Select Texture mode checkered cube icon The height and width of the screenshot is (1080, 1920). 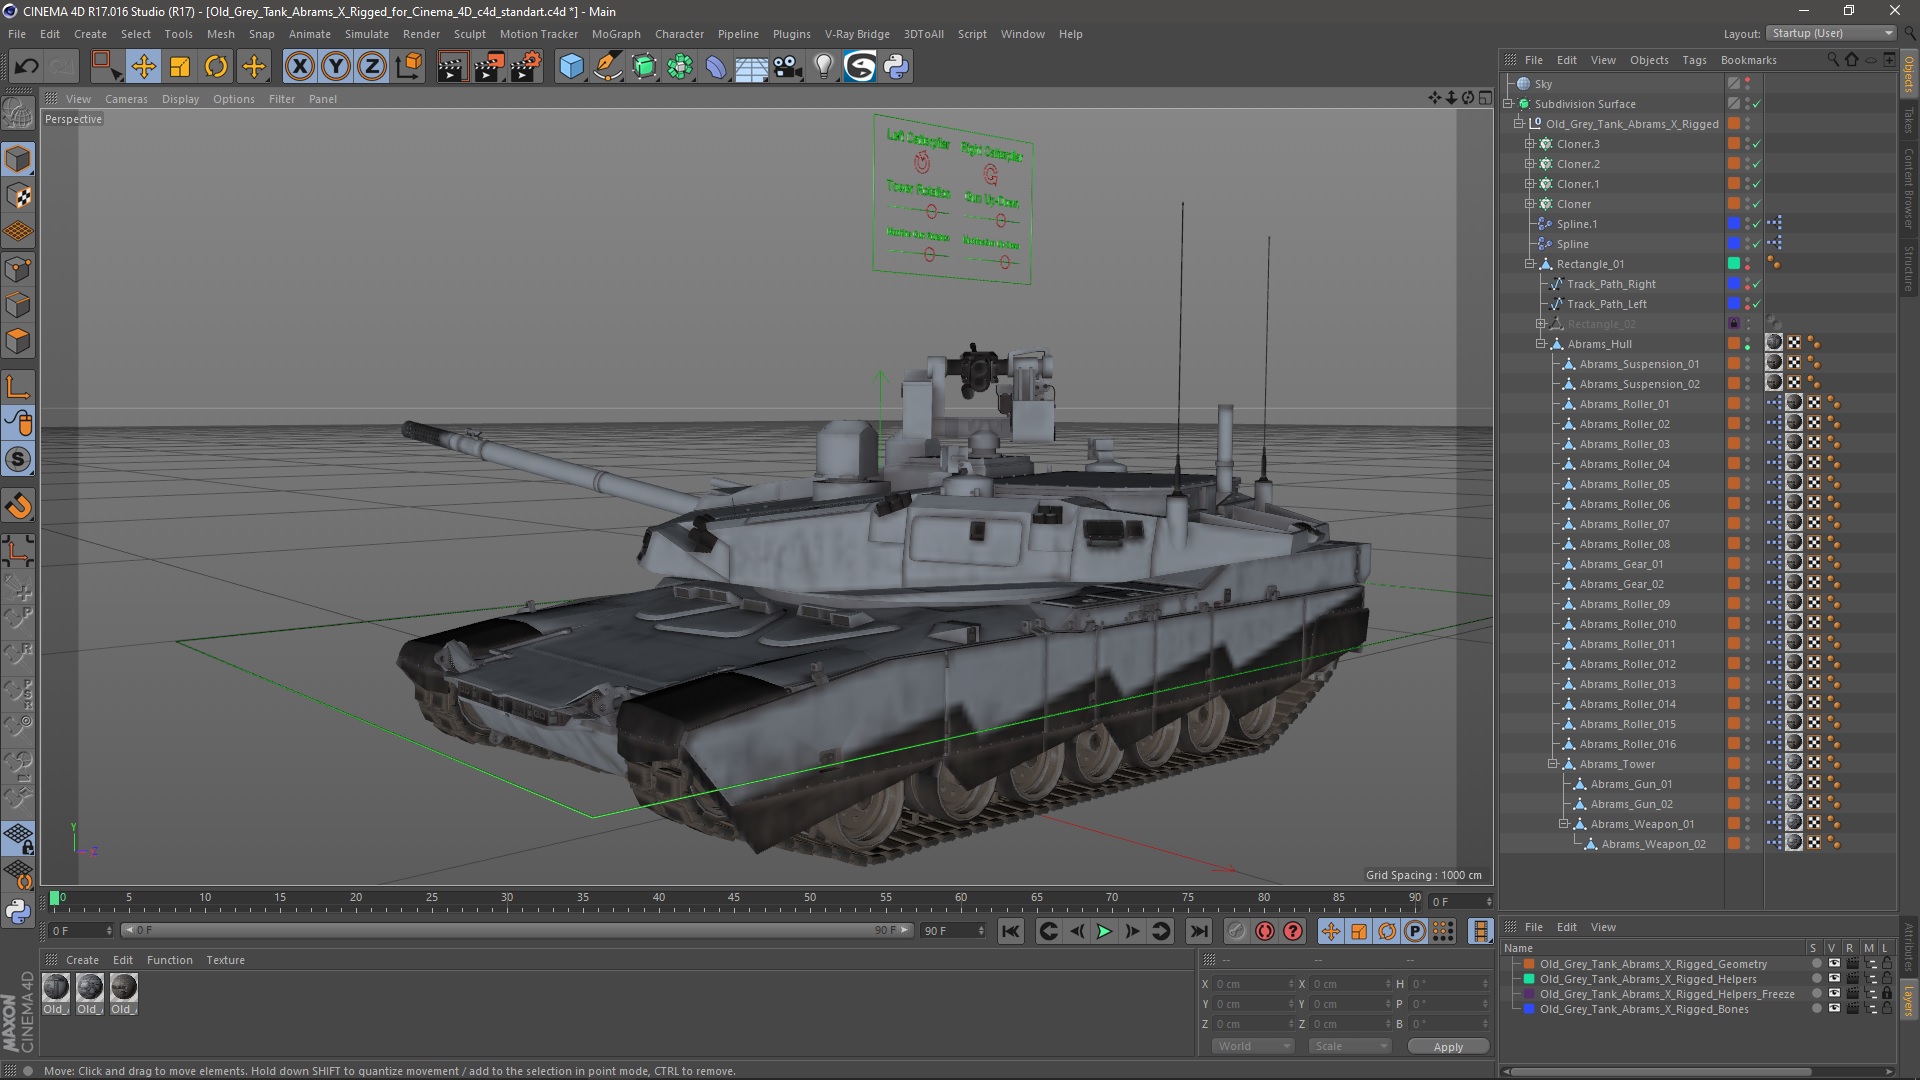[x=18, y=196]
